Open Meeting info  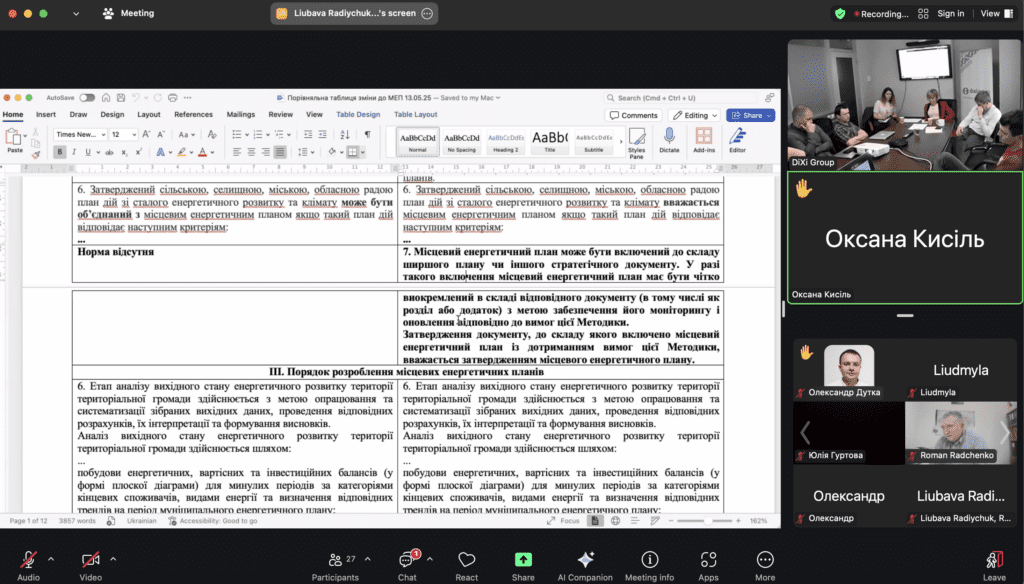pos(649,560)
